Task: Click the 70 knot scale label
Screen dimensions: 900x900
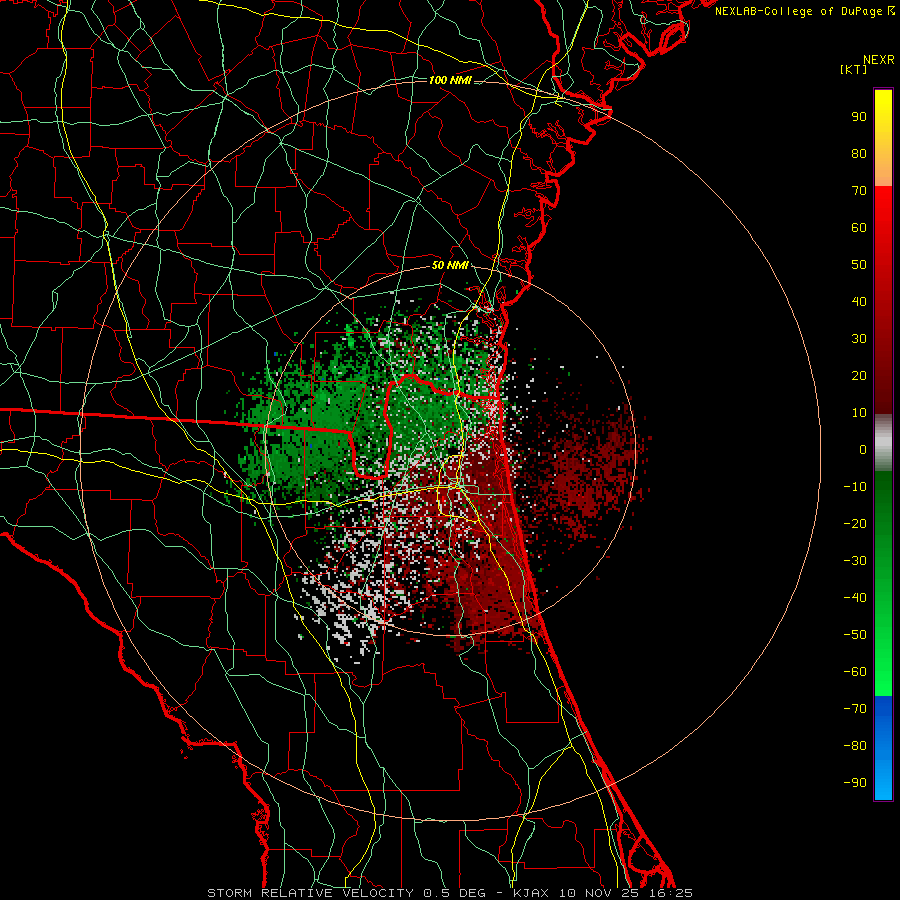Action: click(x=859, y=191)
